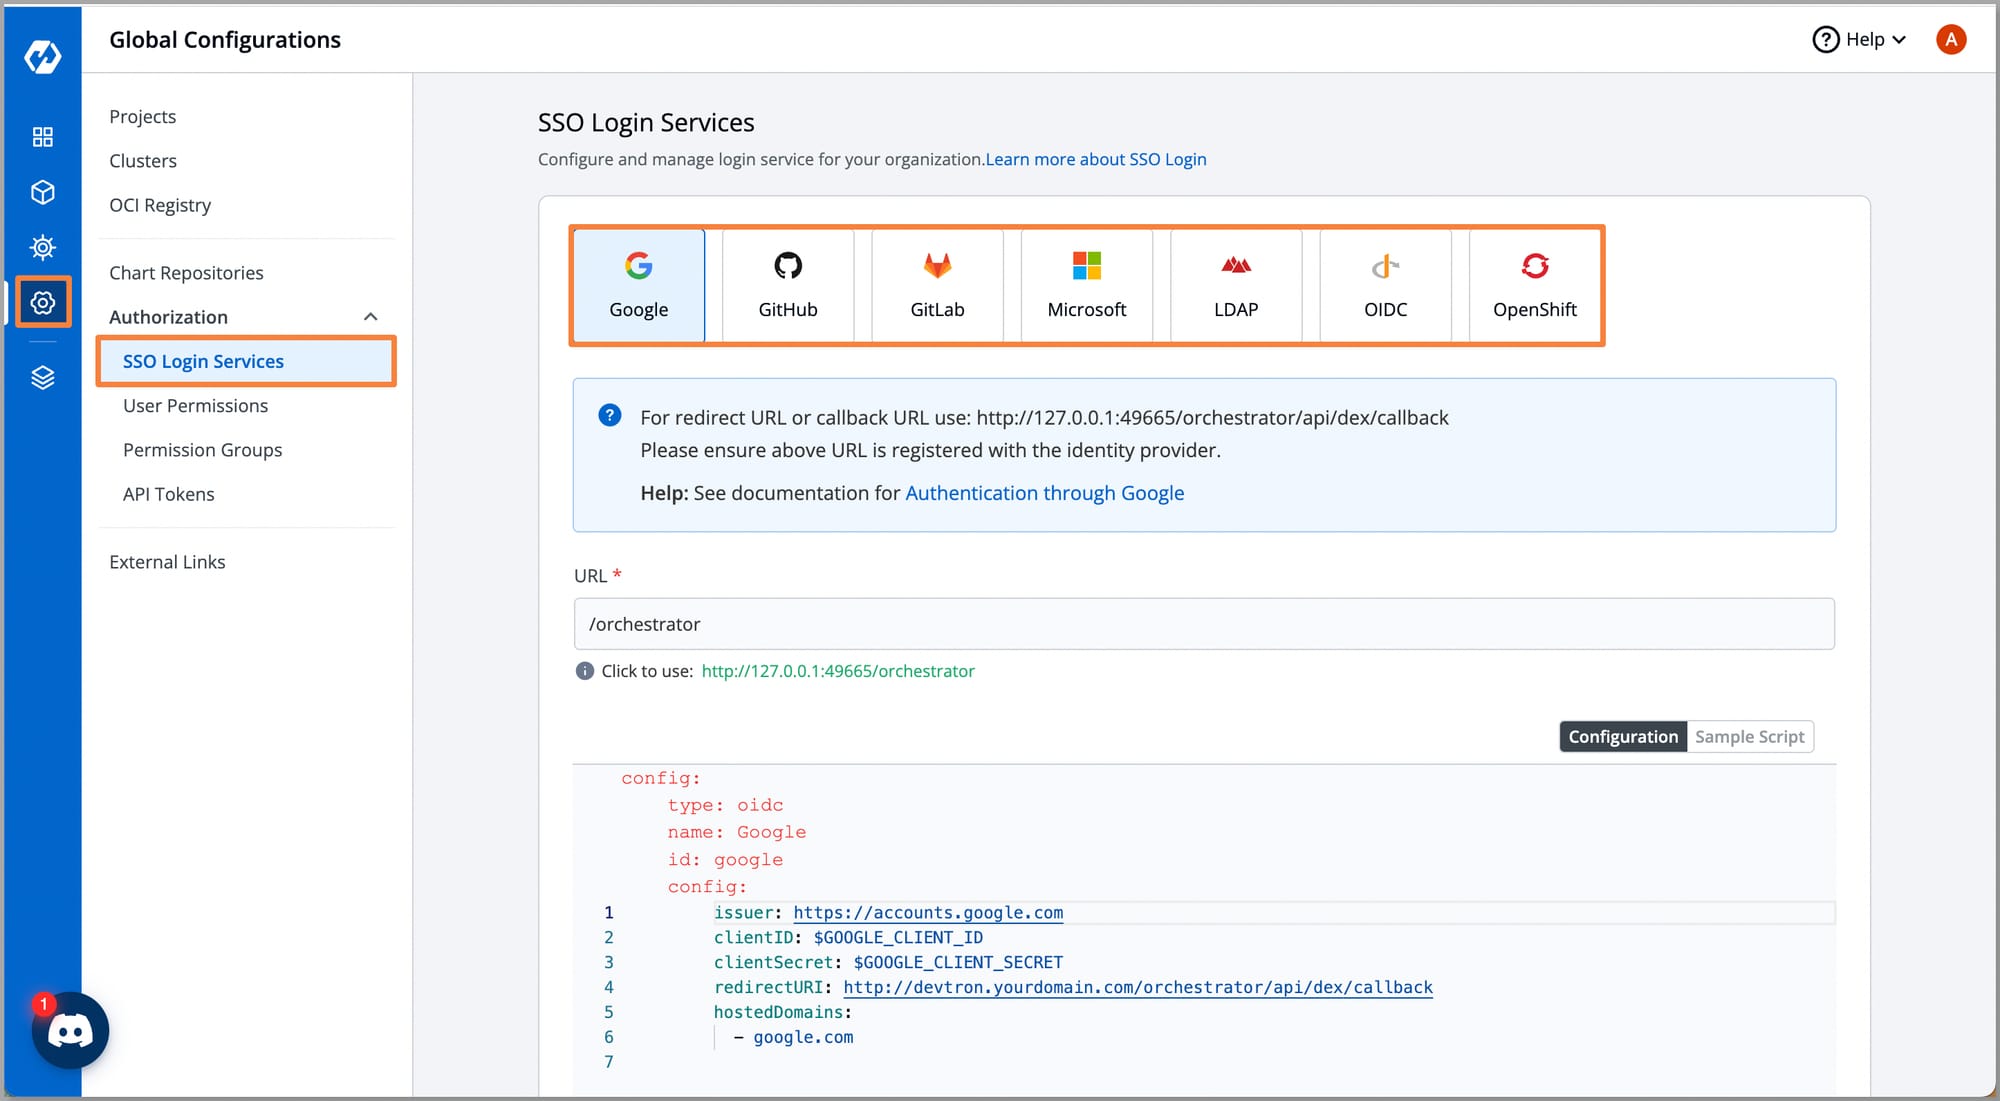Viewport: 2000px width, 1101px height.
Task: Select SSO Login Services item
Action: pos(246,361)
